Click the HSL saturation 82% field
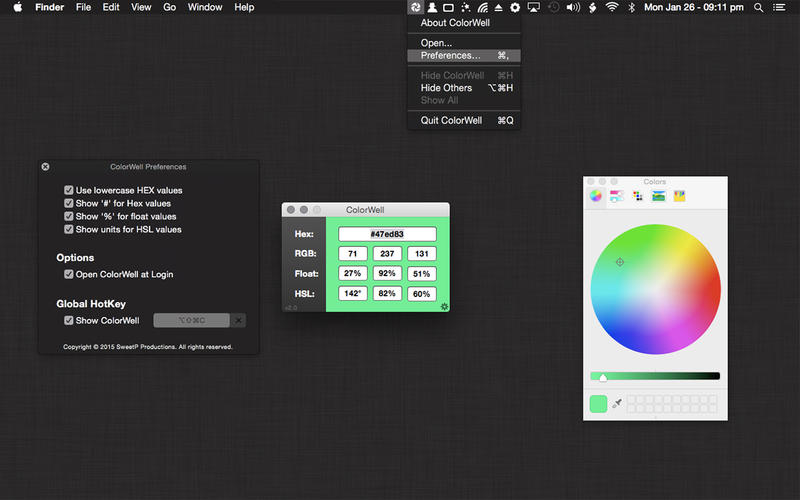This screenshot has width=800, height=500. (387, 293)
